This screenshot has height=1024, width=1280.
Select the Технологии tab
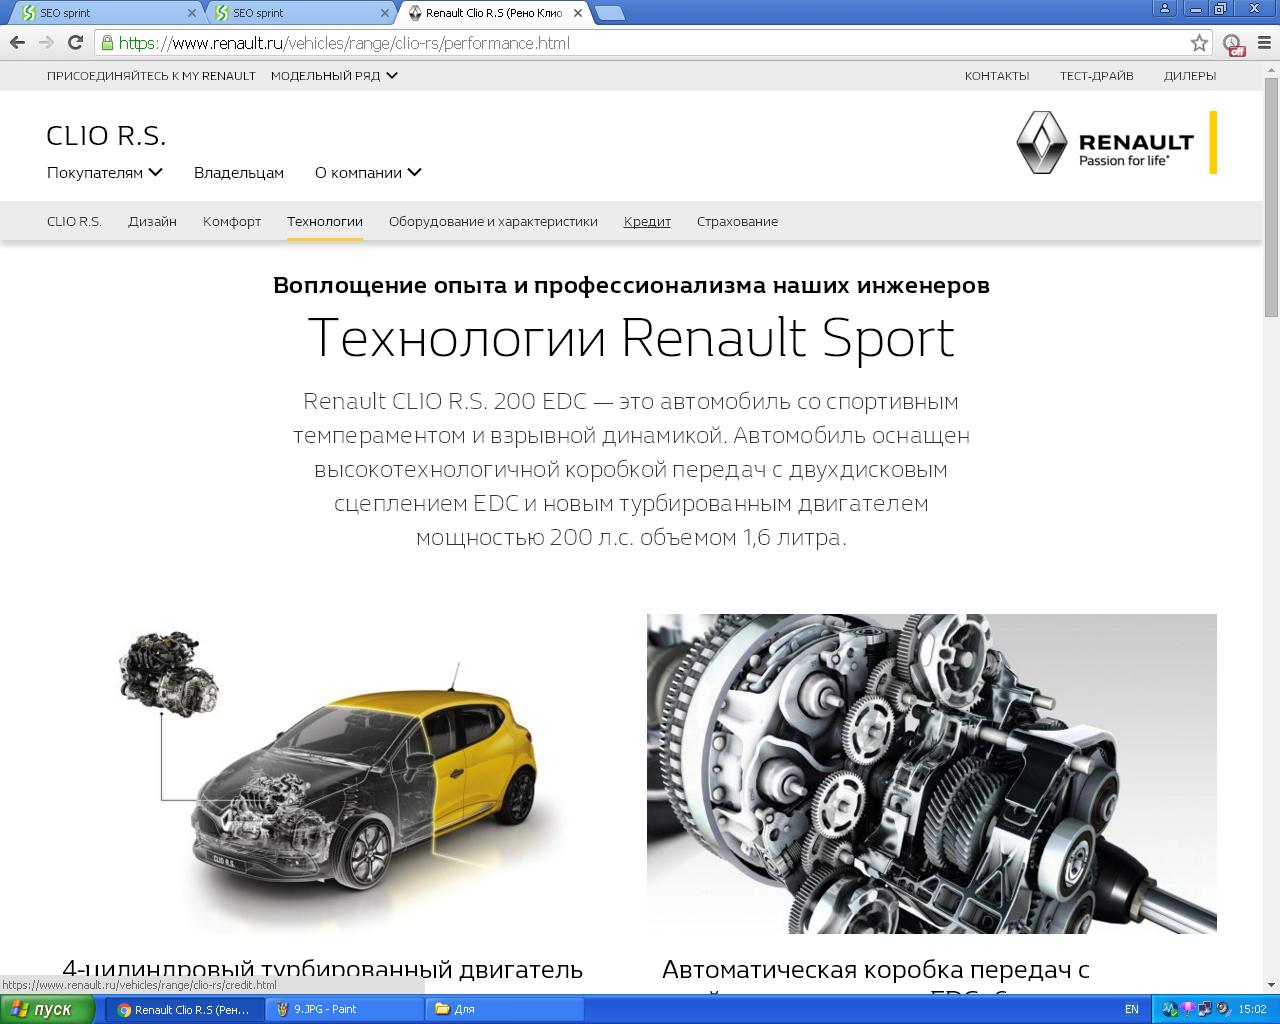325,221
